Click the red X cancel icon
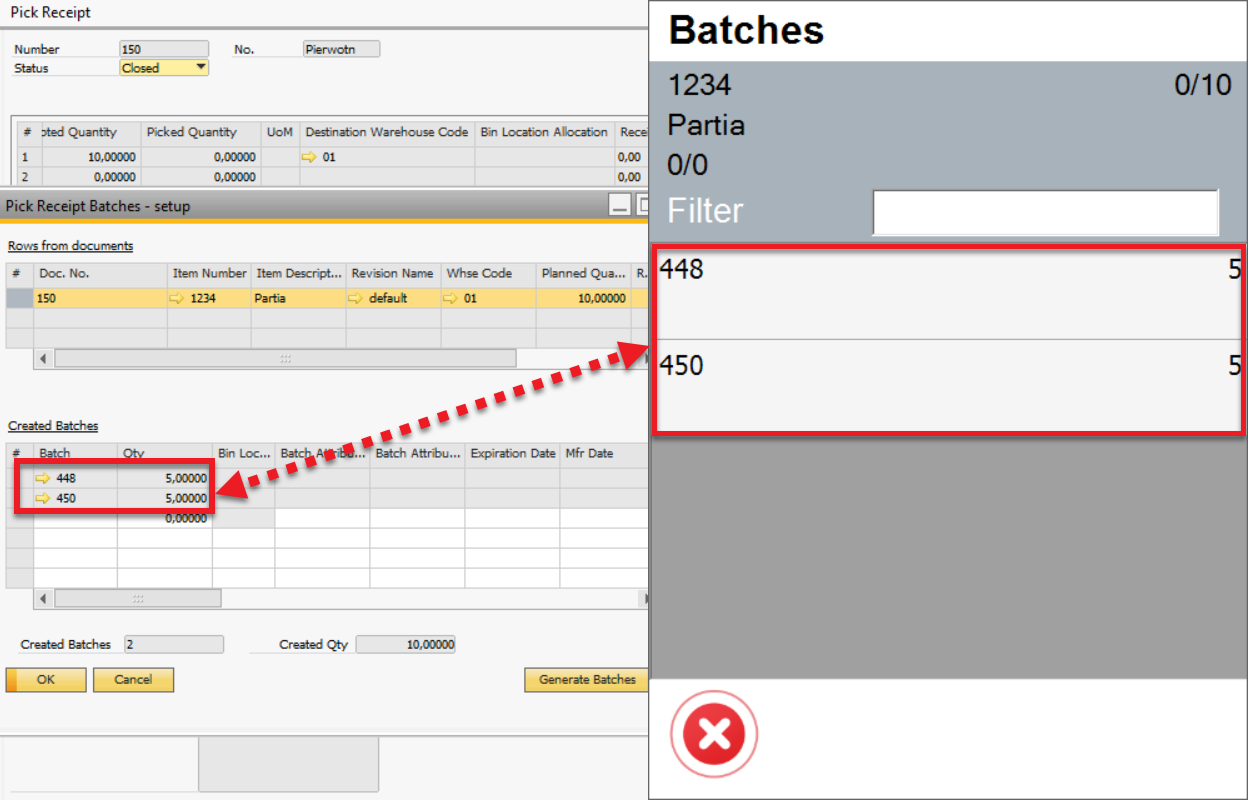 coord(713,735)
